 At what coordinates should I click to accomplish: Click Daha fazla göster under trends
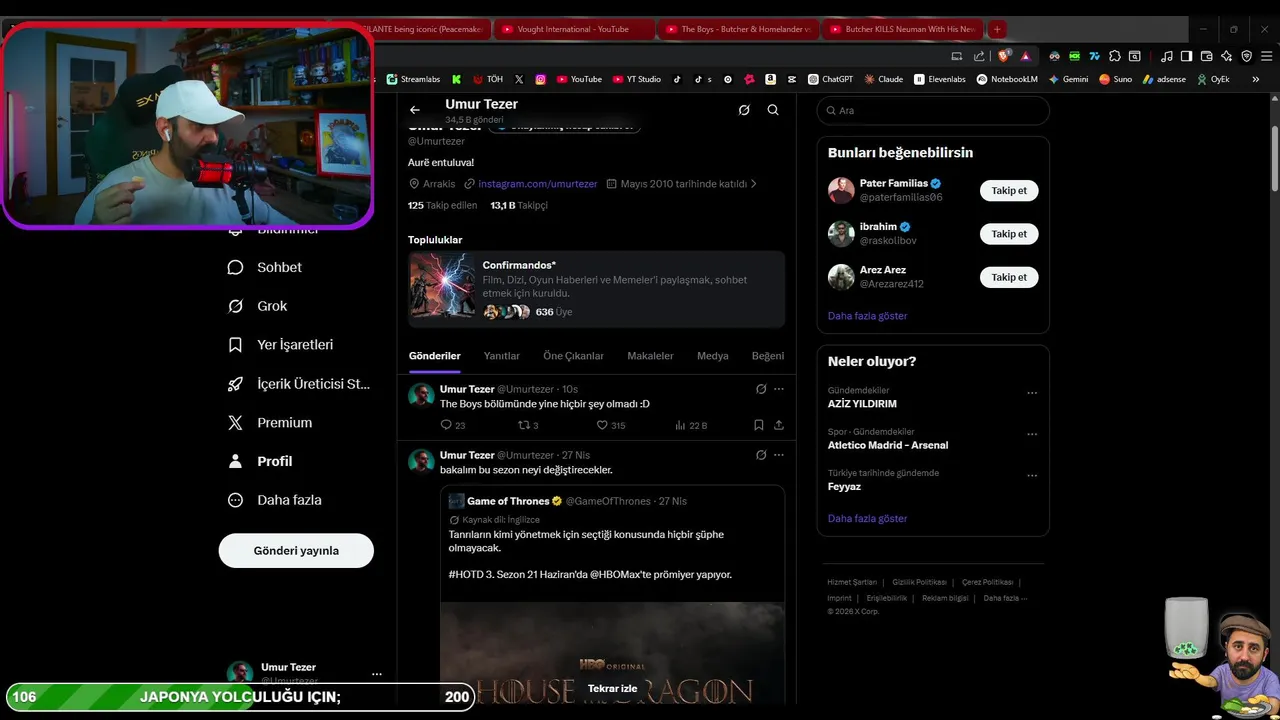click(x=867, y=519)
